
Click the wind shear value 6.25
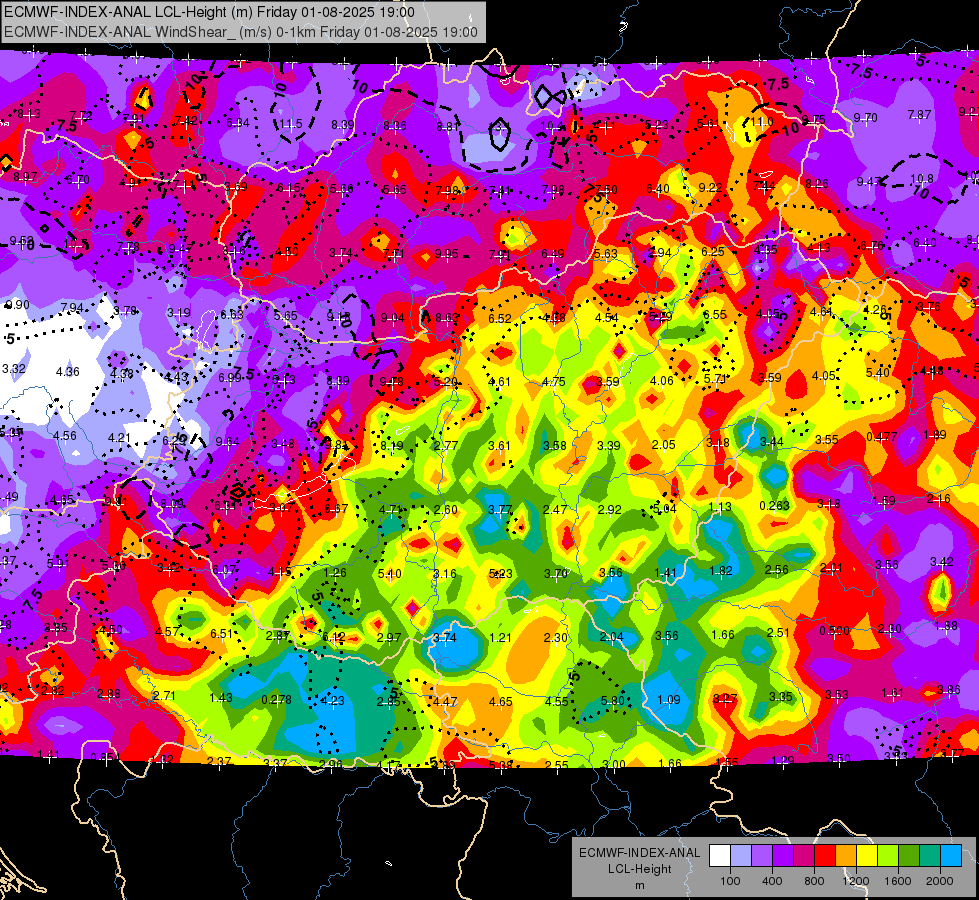coord(712,251)
